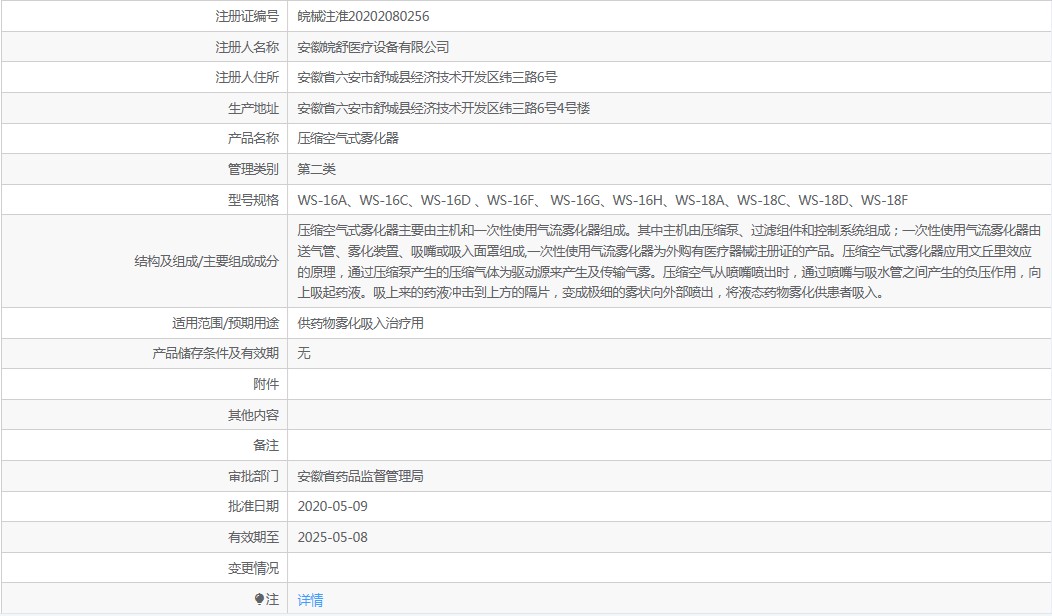Select approving authority 安徽省药品监督管理局
This screenshot has height=616, width=1052.
click(360, 476)
